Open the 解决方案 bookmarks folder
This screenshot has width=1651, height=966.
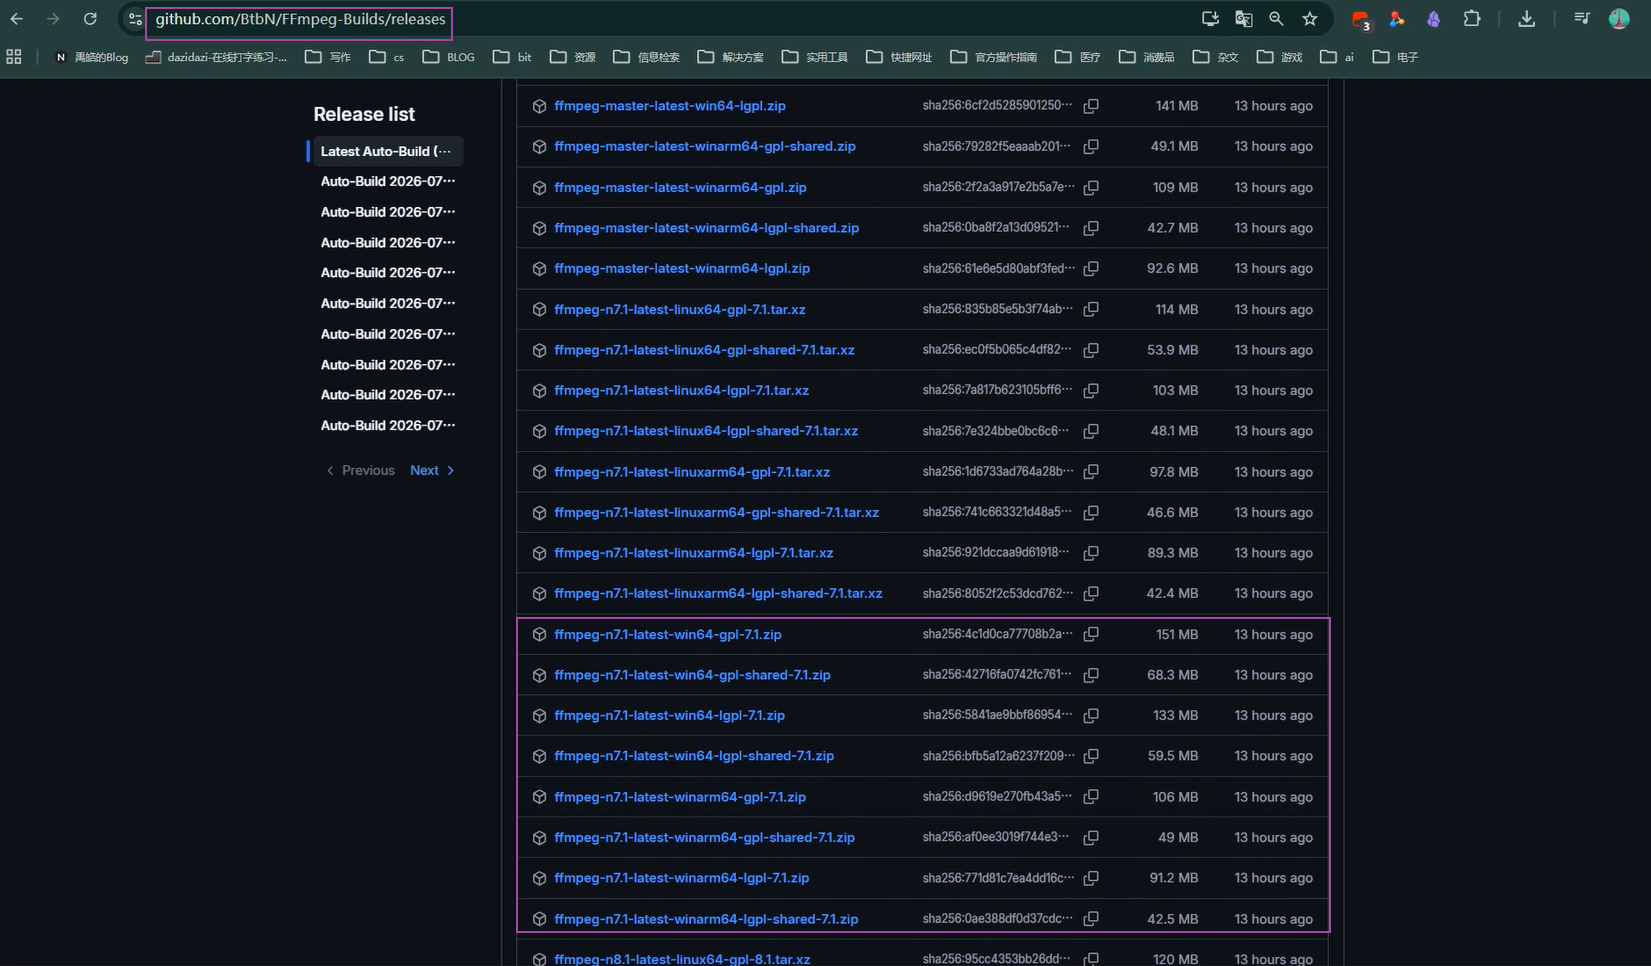(731, 57)
